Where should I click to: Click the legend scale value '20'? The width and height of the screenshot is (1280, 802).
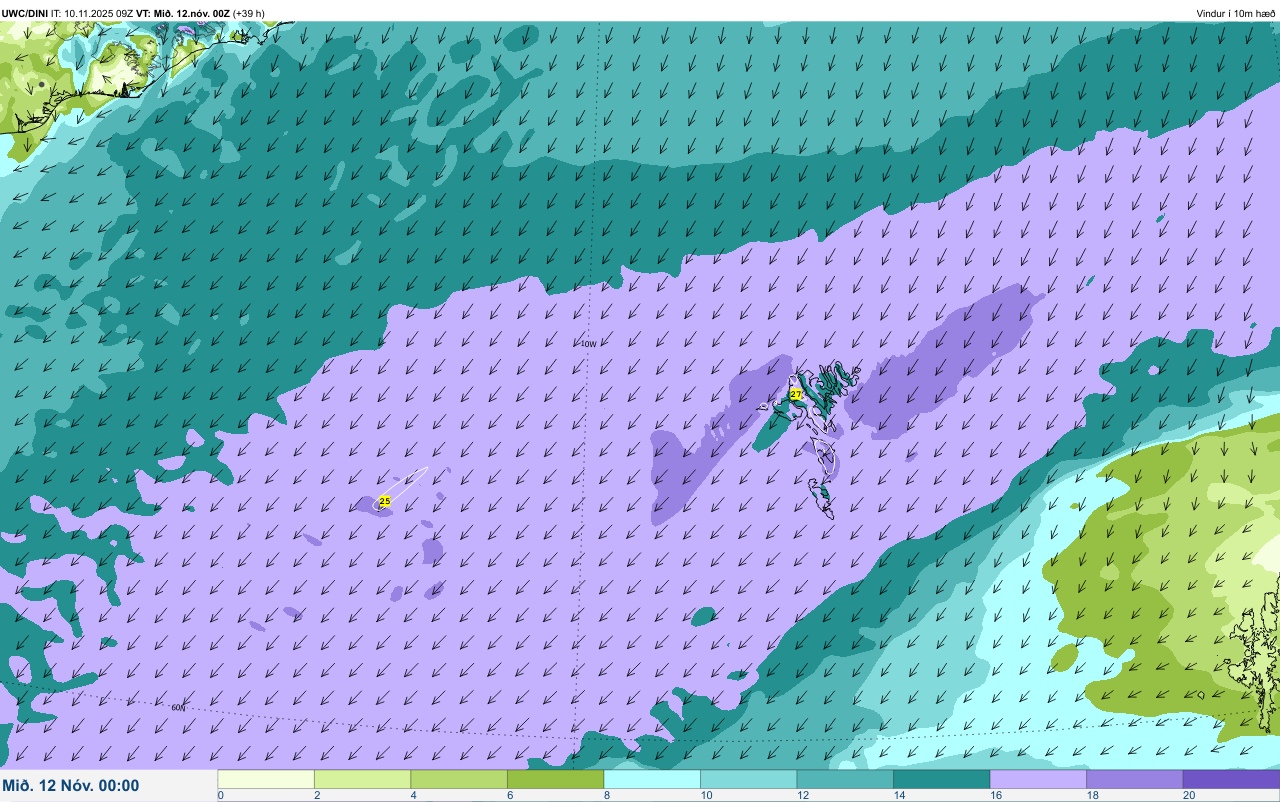(x=1189, y=795)
